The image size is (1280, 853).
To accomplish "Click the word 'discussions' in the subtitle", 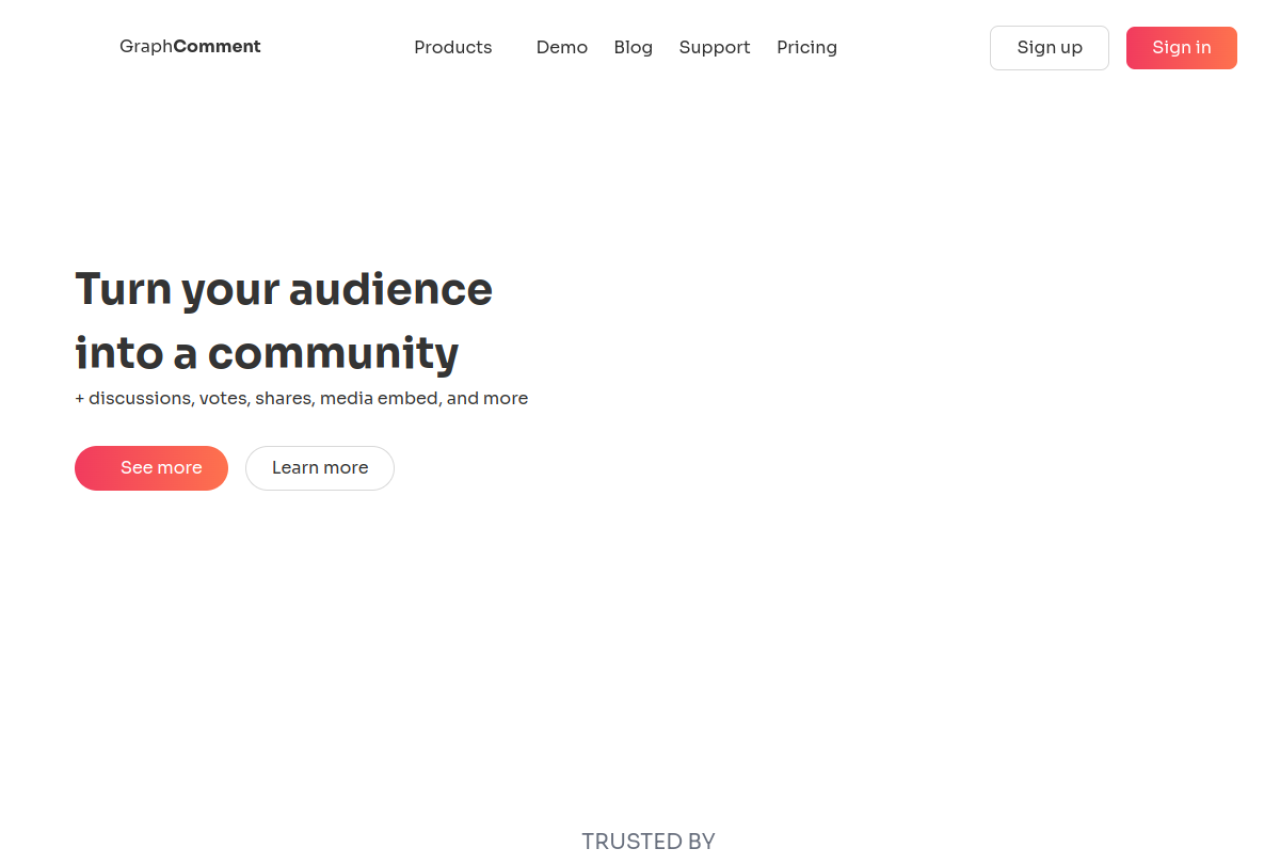I will click(x=140, y=398).
